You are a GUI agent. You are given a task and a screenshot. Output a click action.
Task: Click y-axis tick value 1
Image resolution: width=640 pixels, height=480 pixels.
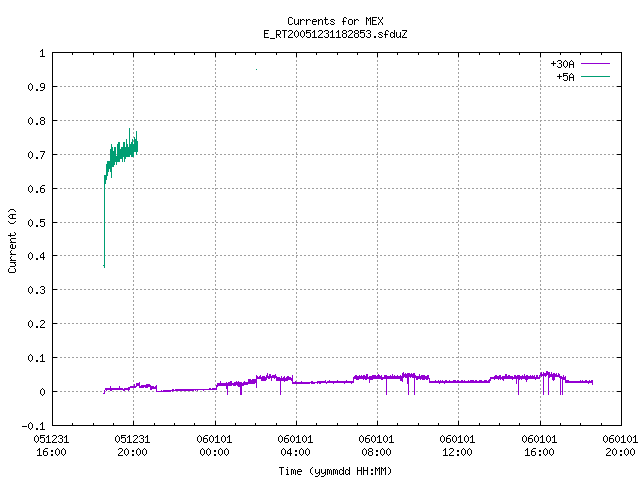(42, 53)
